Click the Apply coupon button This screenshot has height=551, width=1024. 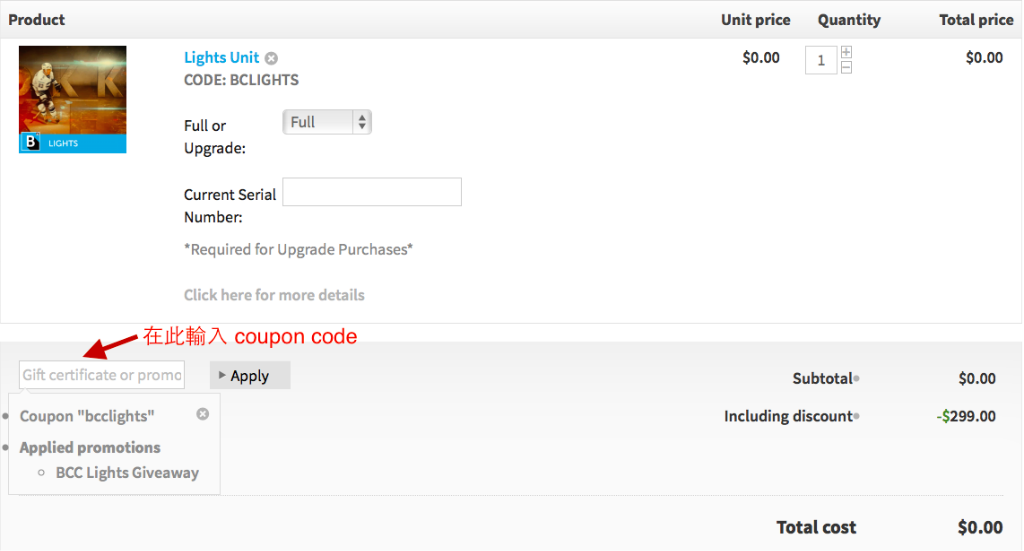click(250, 375)
